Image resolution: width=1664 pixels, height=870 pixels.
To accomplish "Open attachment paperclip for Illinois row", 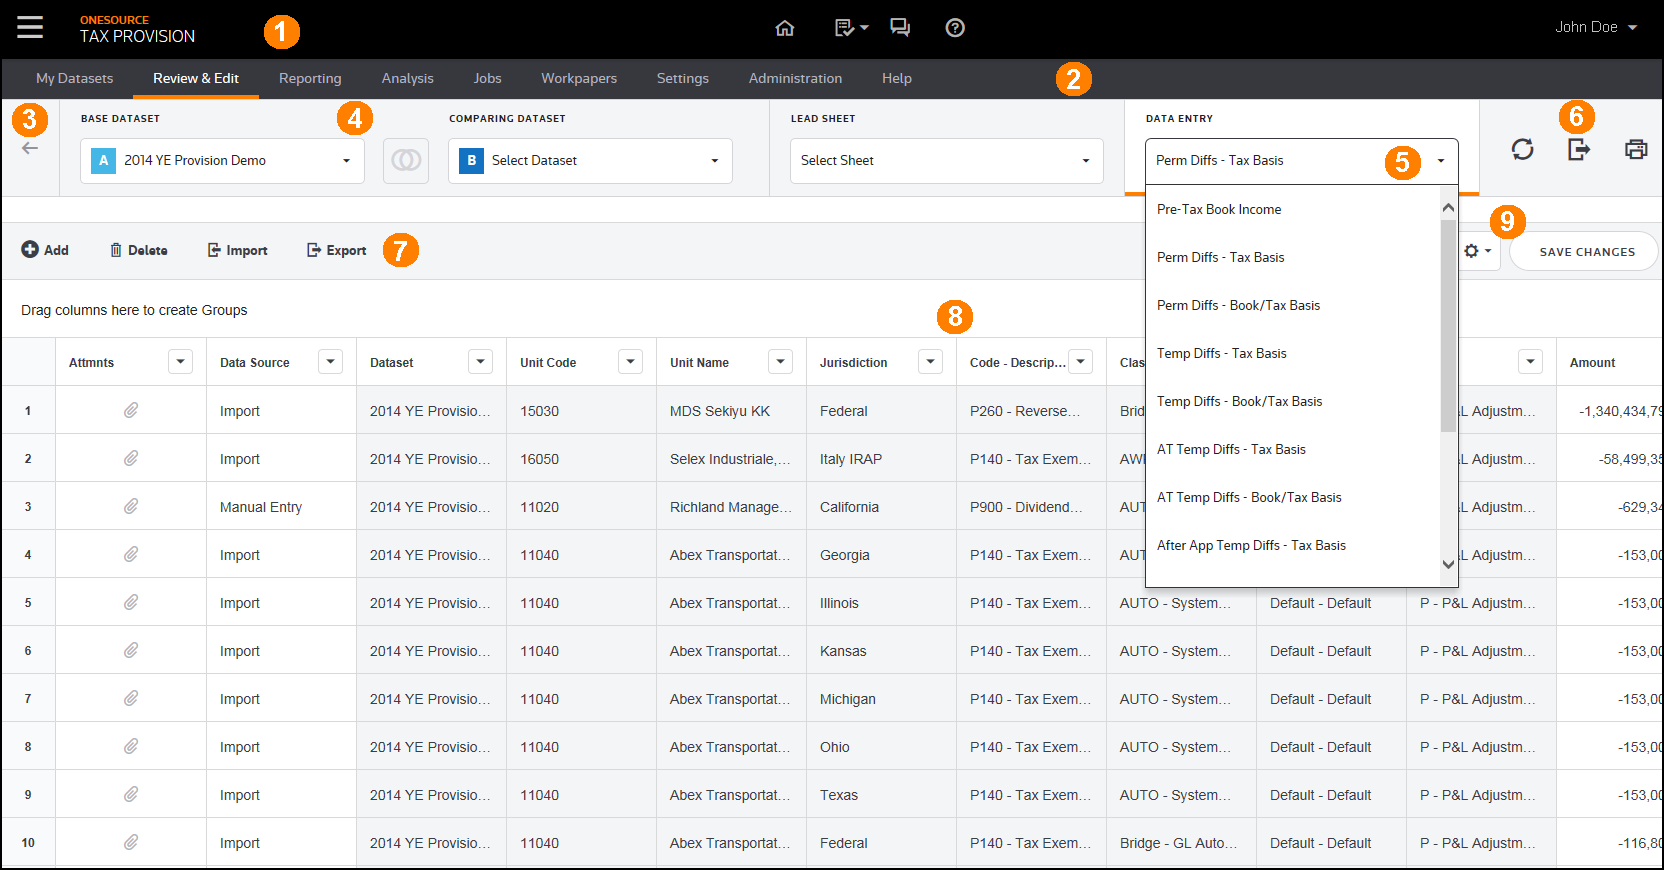I will click(131, 602).
